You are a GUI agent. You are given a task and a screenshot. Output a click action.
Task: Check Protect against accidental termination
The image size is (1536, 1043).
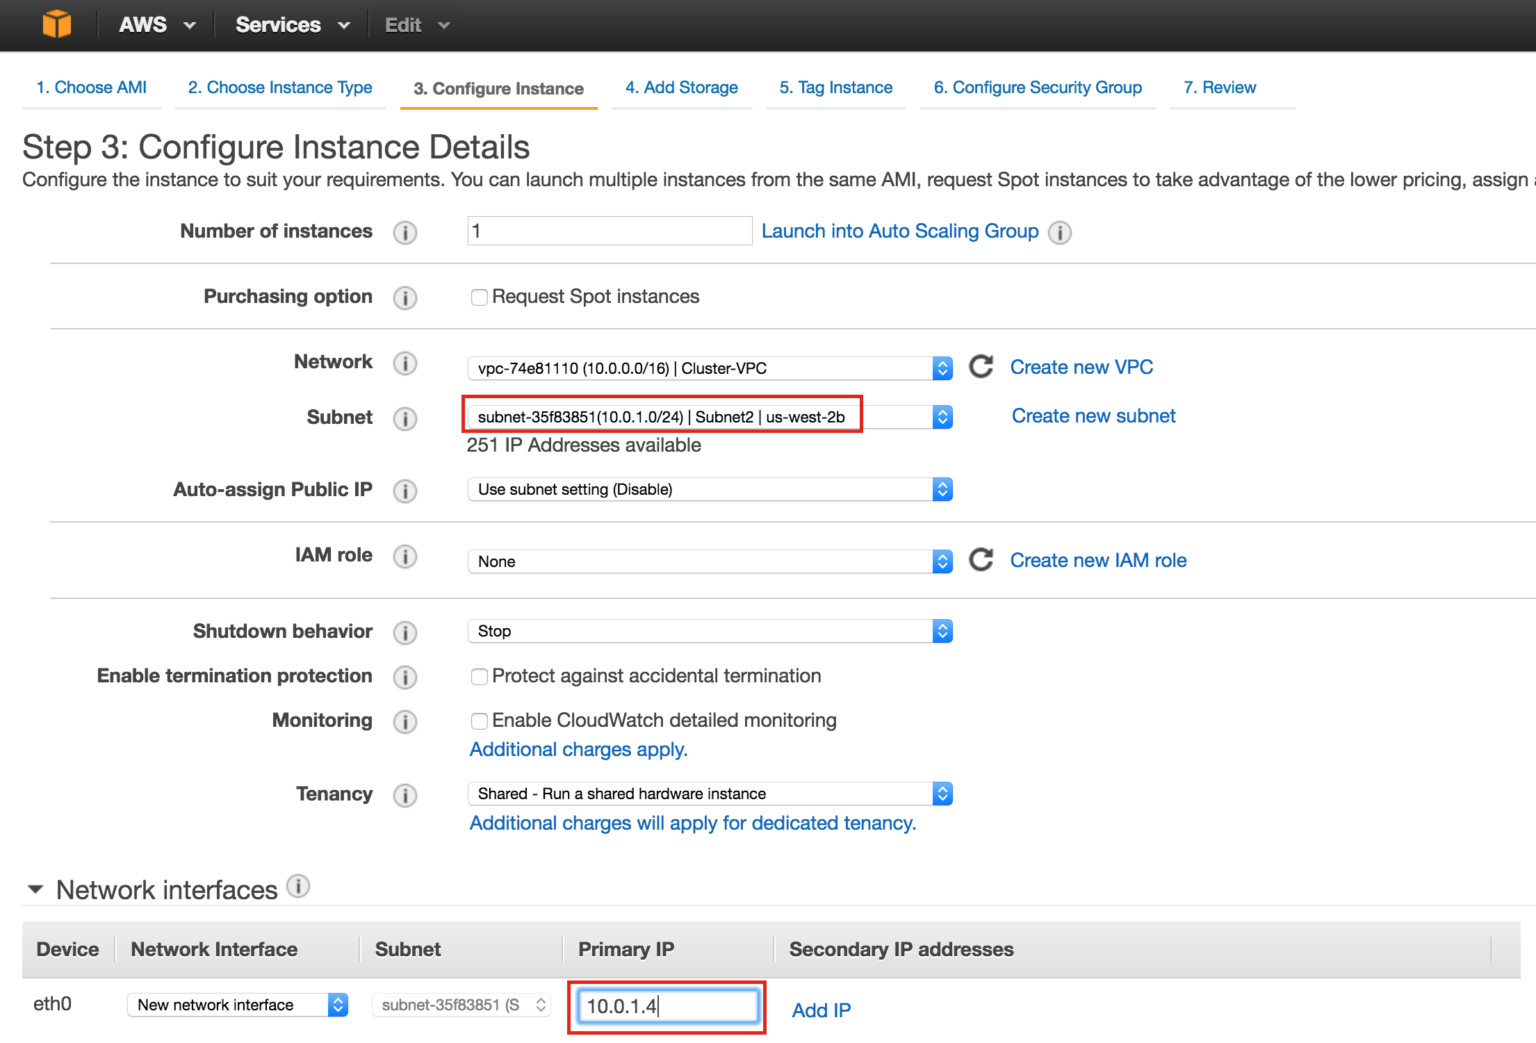pos(479,677)
